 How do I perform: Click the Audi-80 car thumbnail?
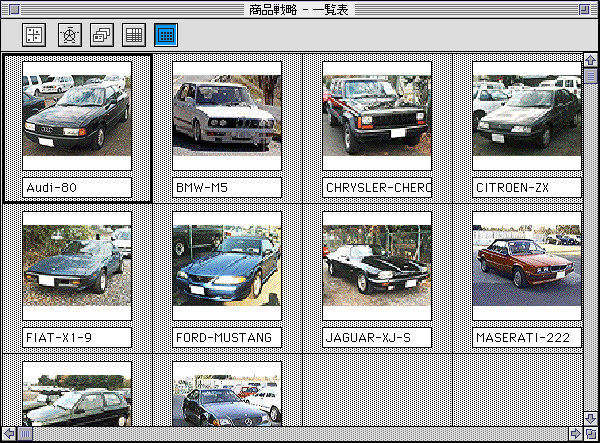(77, 116)
